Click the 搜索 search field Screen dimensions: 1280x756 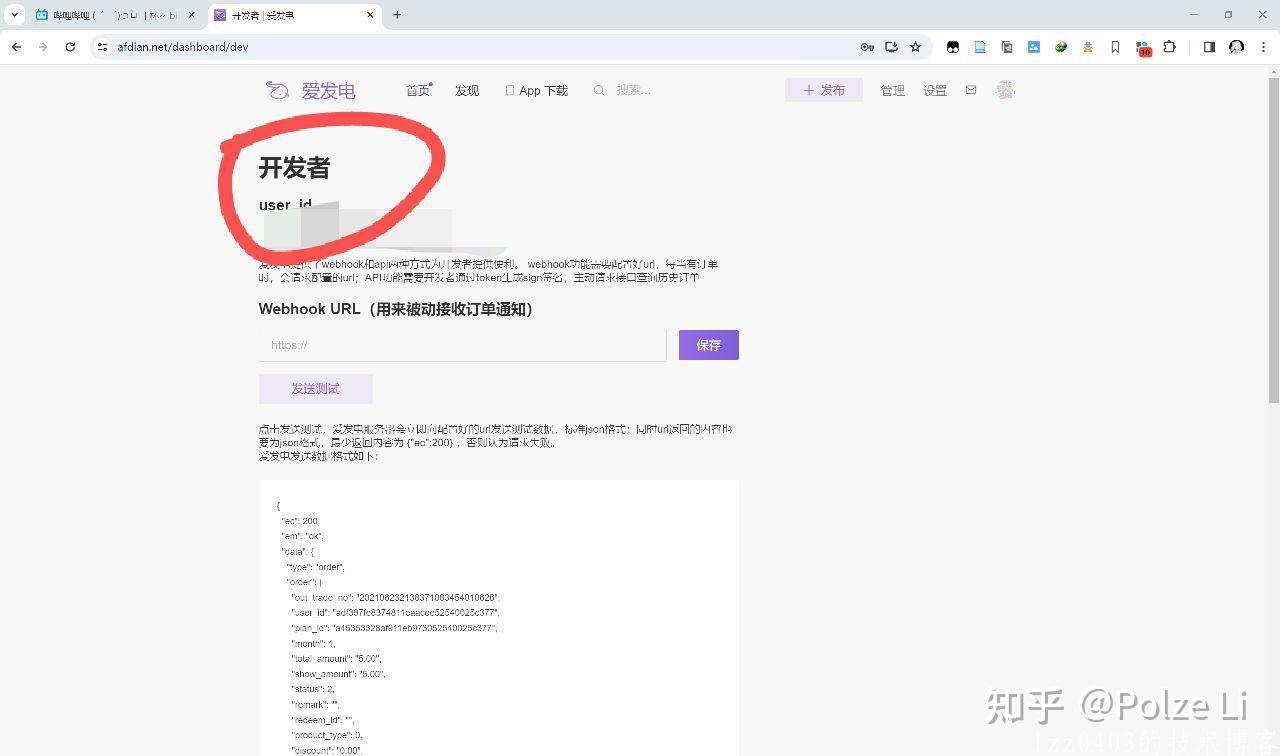(x=633, y=90)
